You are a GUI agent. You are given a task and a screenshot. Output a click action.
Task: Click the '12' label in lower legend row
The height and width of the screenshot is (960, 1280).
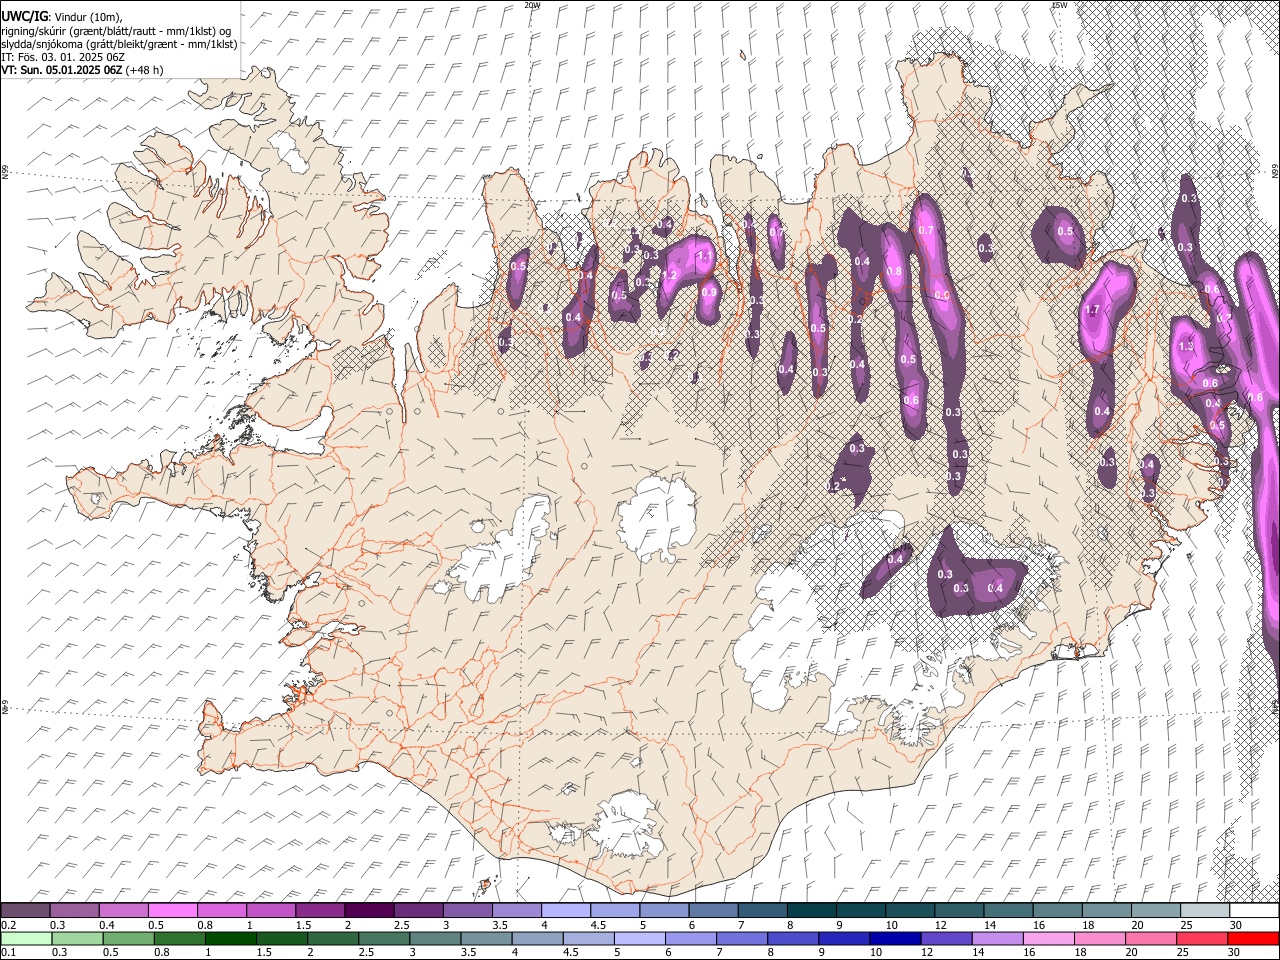tap(927, 952)
